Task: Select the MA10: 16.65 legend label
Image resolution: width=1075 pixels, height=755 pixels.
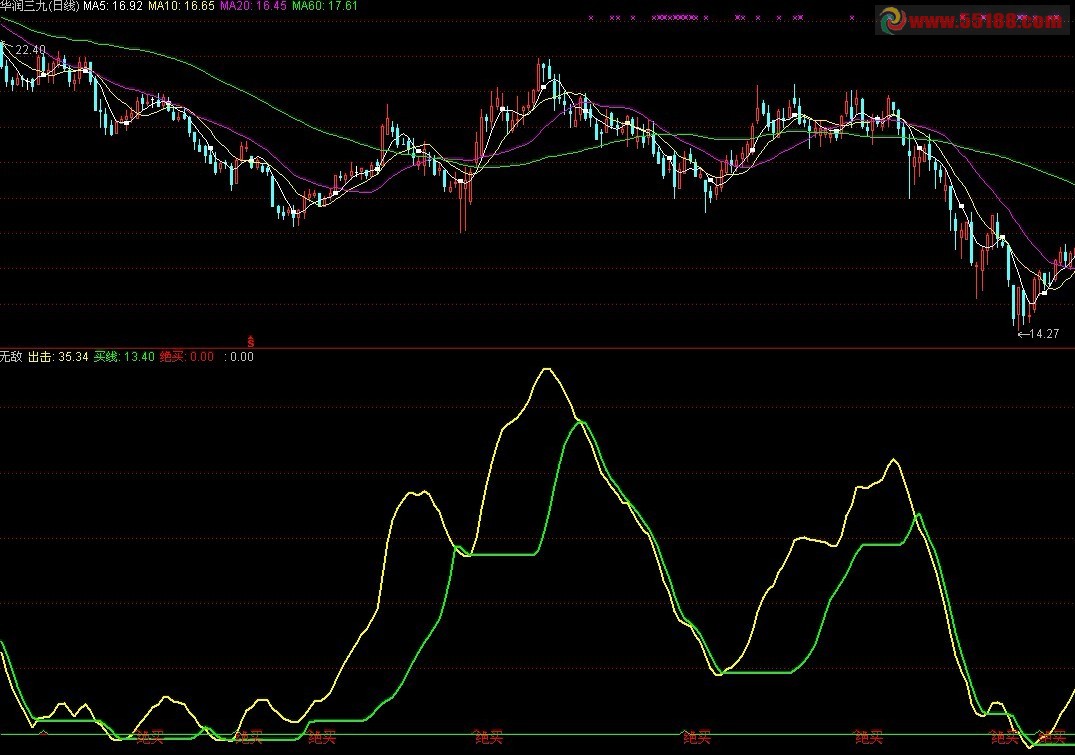Action: (x=181, y=6)
